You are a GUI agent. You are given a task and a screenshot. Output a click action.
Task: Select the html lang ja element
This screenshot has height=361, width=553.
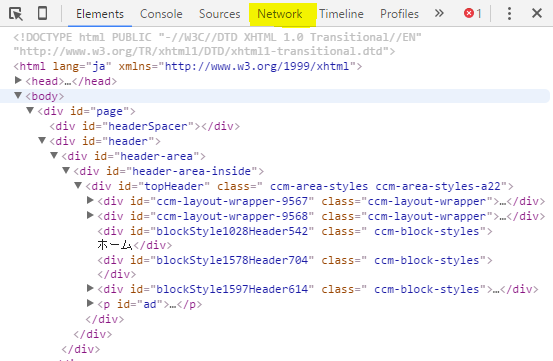[188, 66]
